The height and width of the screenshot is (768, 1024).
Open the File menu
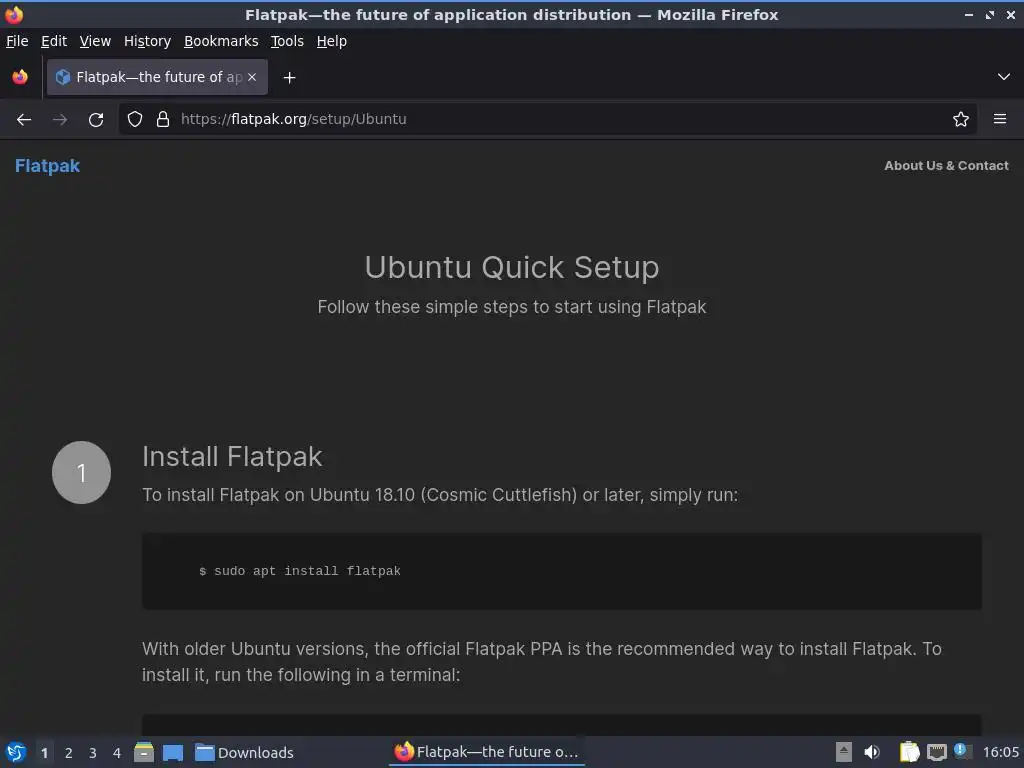(x=17, y=41)
